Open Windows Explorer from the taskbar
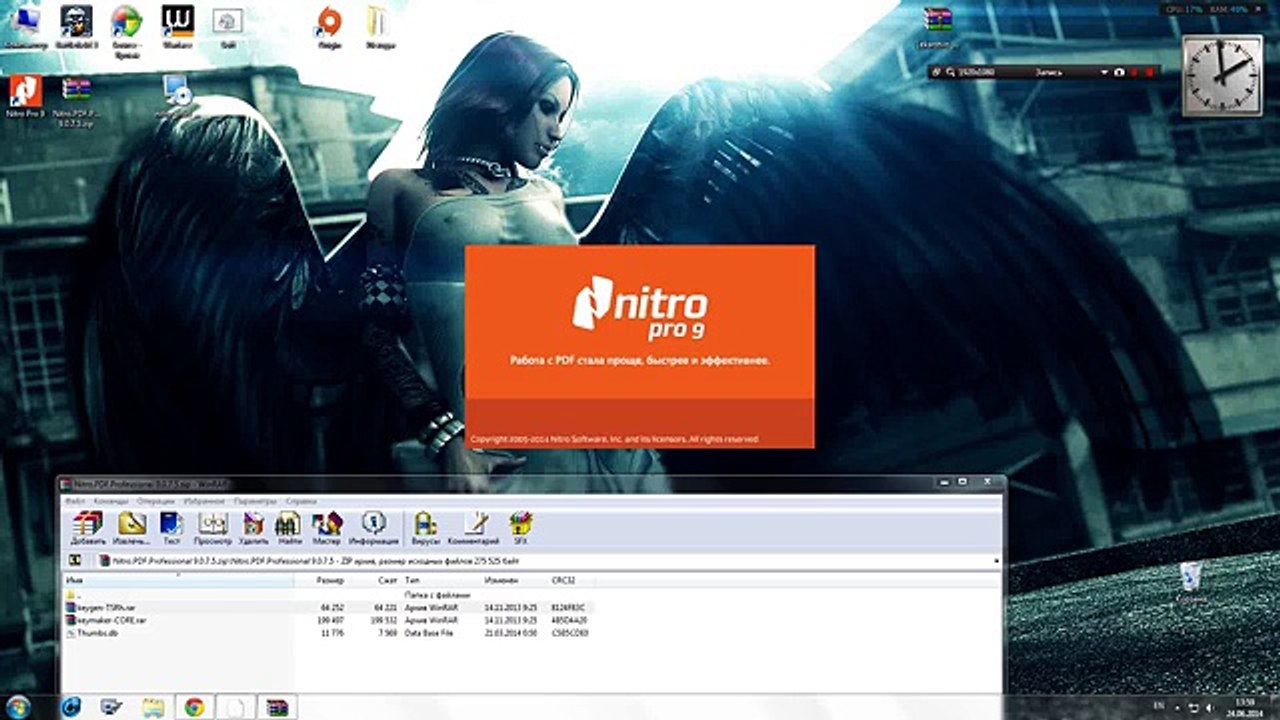Screen dimensions: 1280x720 152,707
